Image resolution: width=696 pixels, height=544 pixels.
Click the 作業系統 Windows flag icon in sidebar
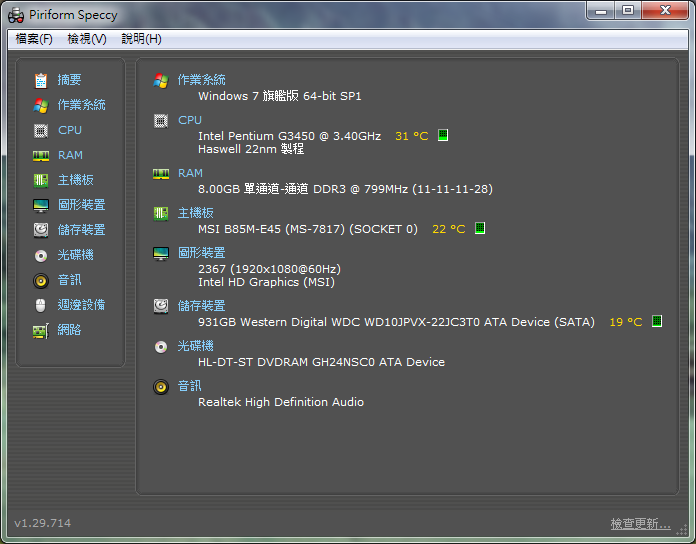[x=41, y=106]
